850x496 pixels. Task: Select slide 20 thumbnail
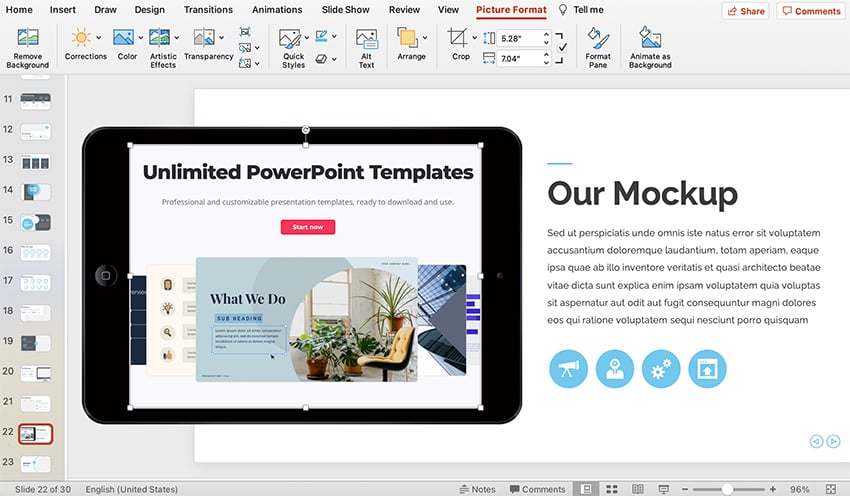point(36,373)
